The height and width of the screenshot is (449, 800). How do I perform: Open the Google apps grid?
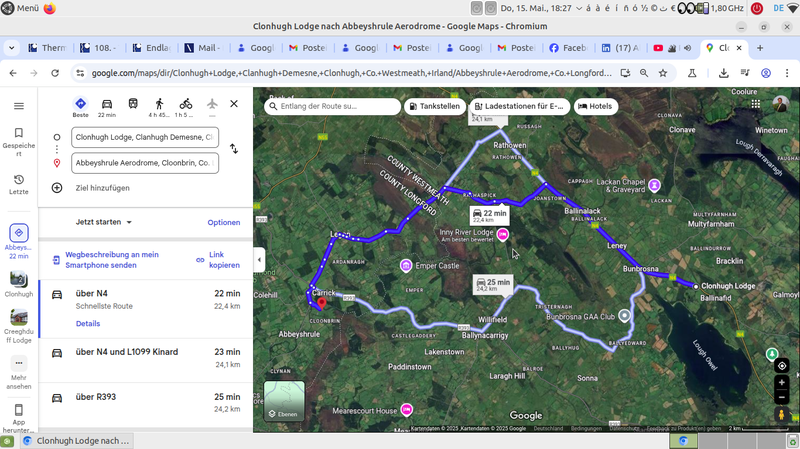(x=753, y=105)
